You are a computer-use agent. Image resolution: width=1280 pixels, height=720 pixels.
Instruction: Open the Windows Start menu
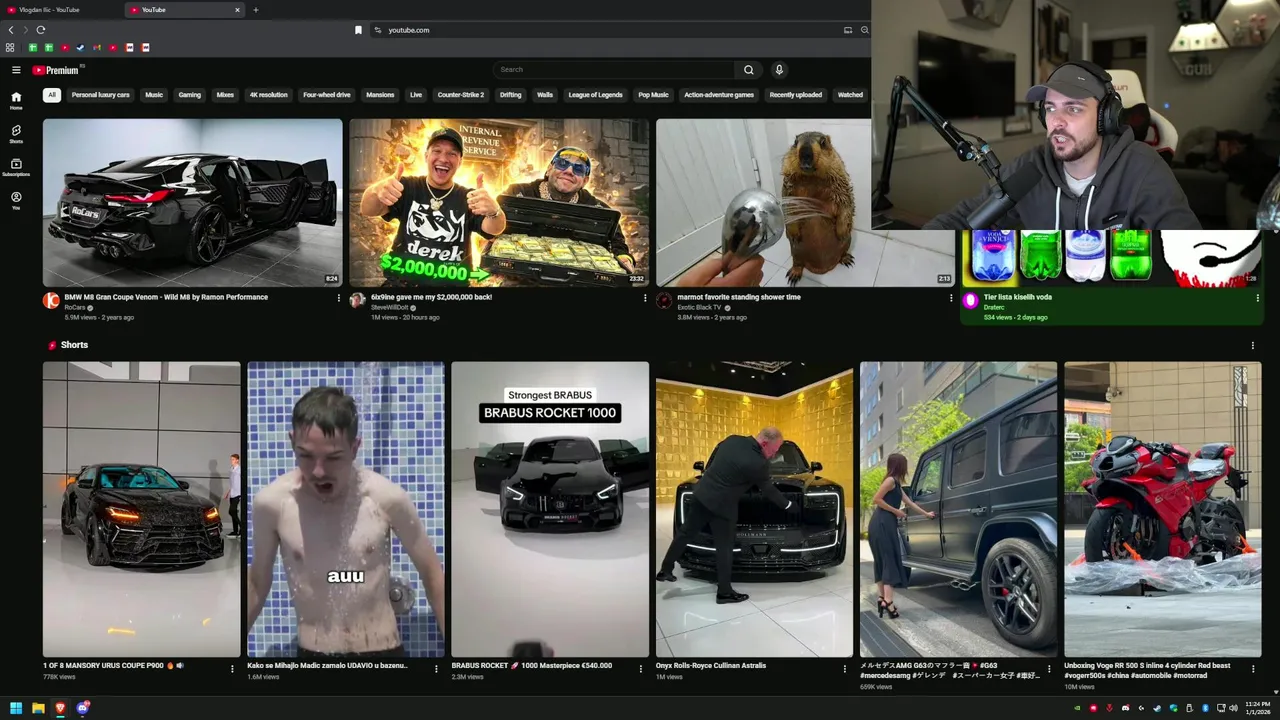[x=16, y=708]
